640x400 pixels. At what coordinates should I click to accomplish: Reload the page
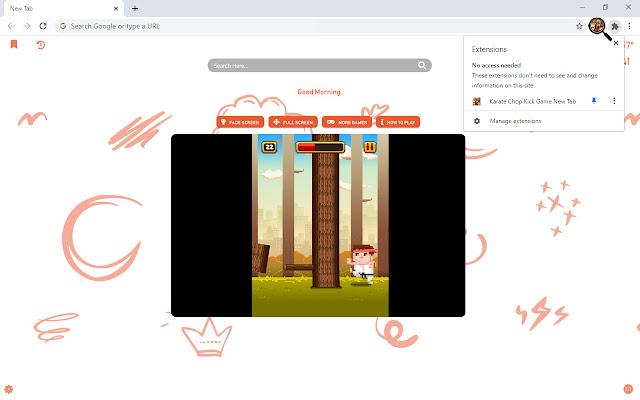point(43,26)
